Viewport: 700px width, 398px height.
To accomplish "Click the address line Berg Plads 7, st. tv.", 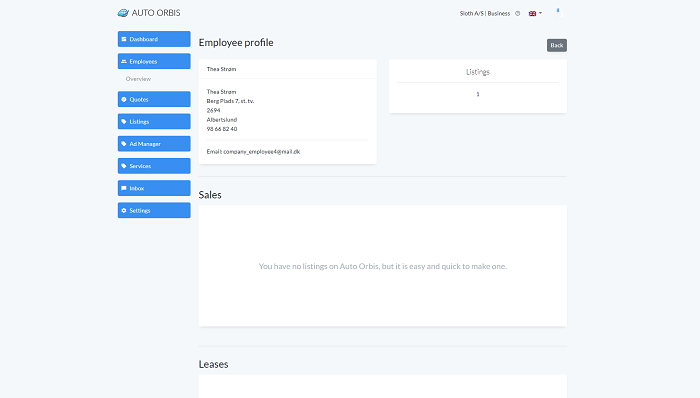I will 230,101.
